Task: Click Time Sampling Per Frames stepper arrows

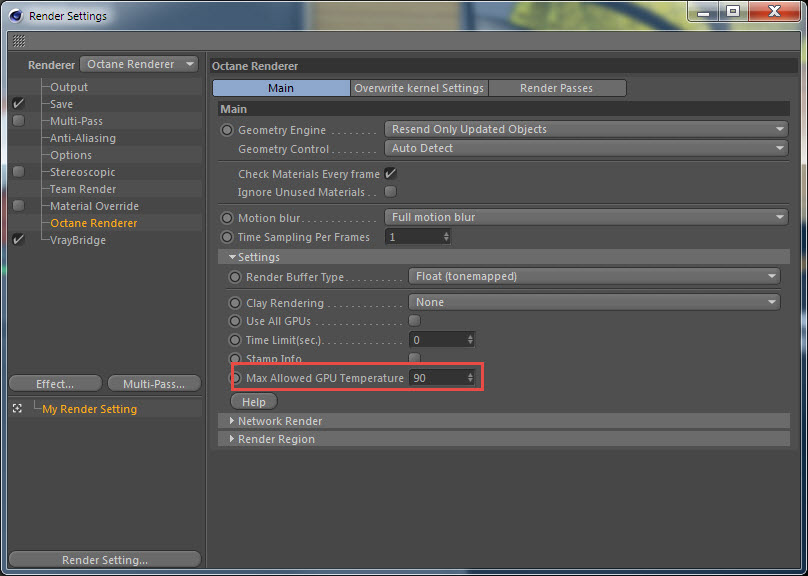Action: point(446,237)
